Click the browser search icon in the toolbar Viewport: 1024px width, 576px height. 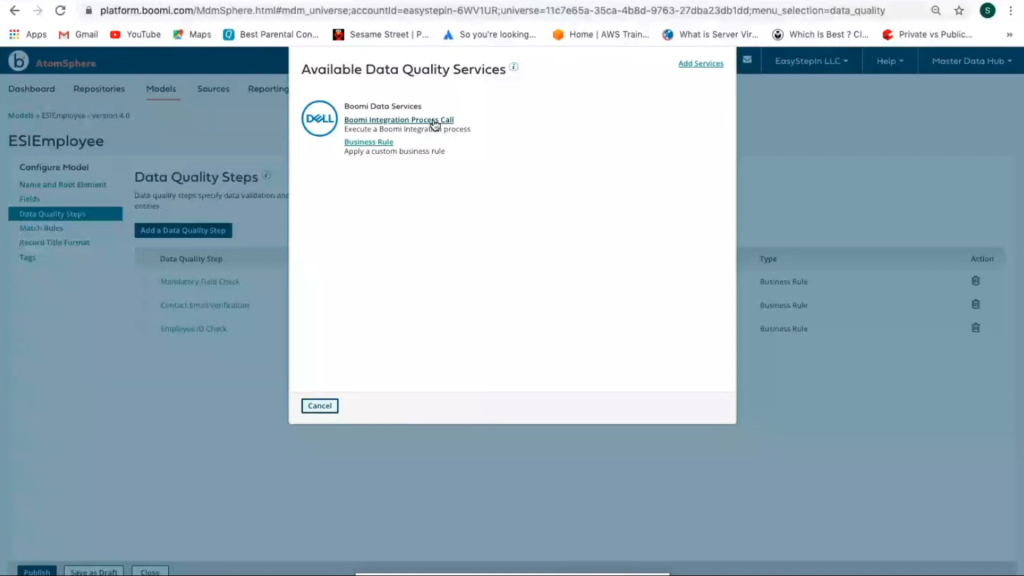[935, 10]
